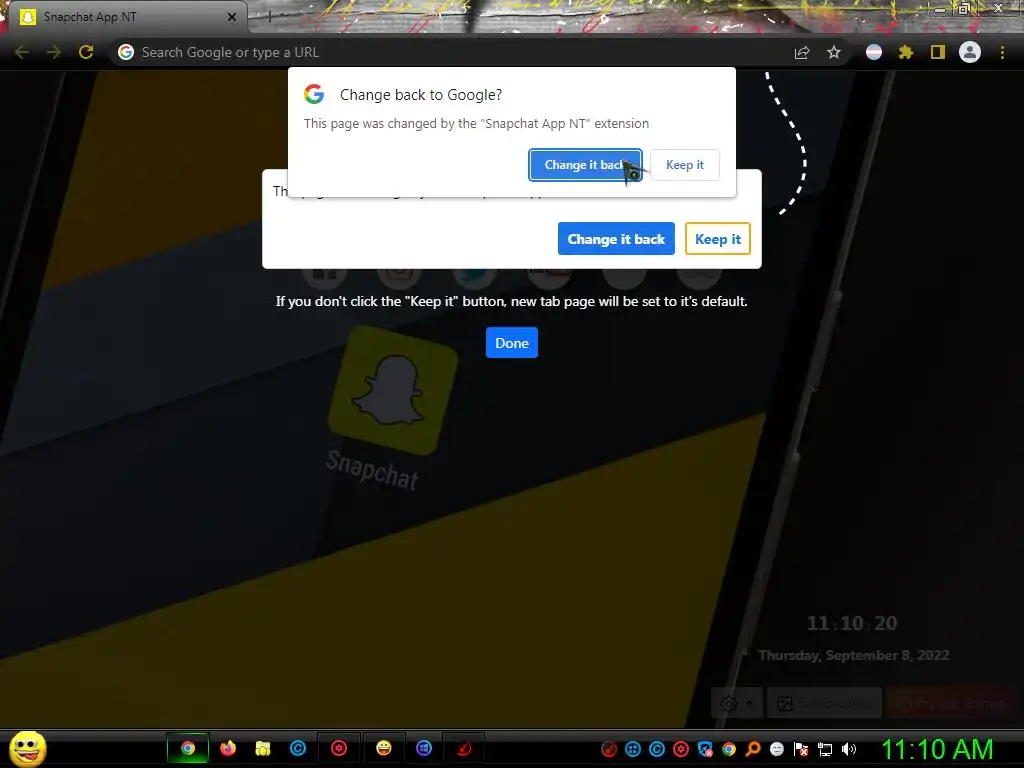Click the text "This page was changed by the 'Snapchat App NT' extension"

click(476, 123)
